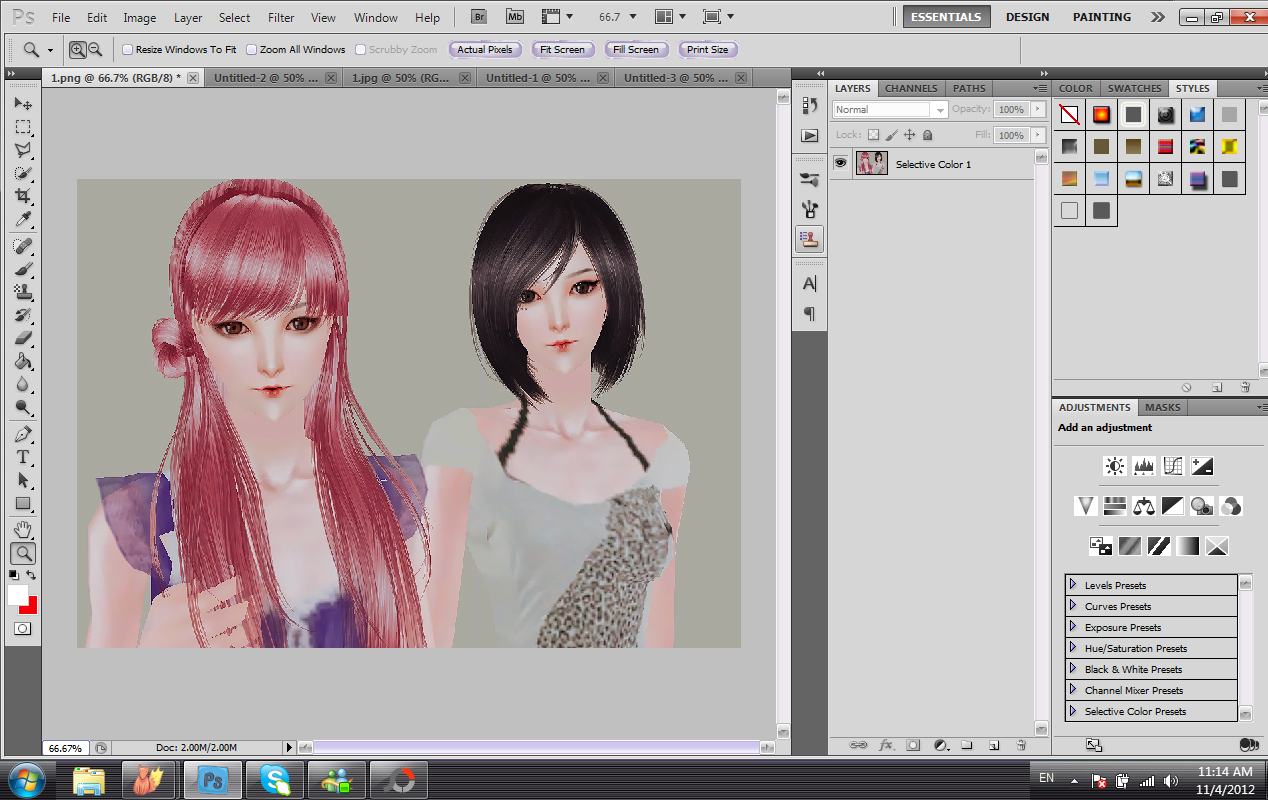This screenshot has width=1268, height=800.
Task: Hide the Selective Color 1 layer
Action: tap(840, 163)
